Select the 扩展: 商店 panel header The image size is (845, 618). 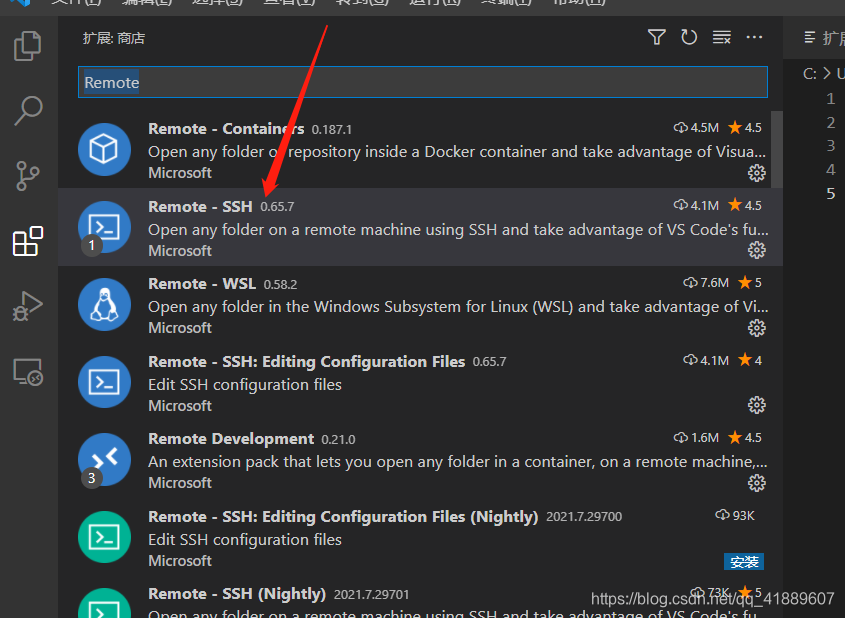pyautogui.click(x=114, y=38)
